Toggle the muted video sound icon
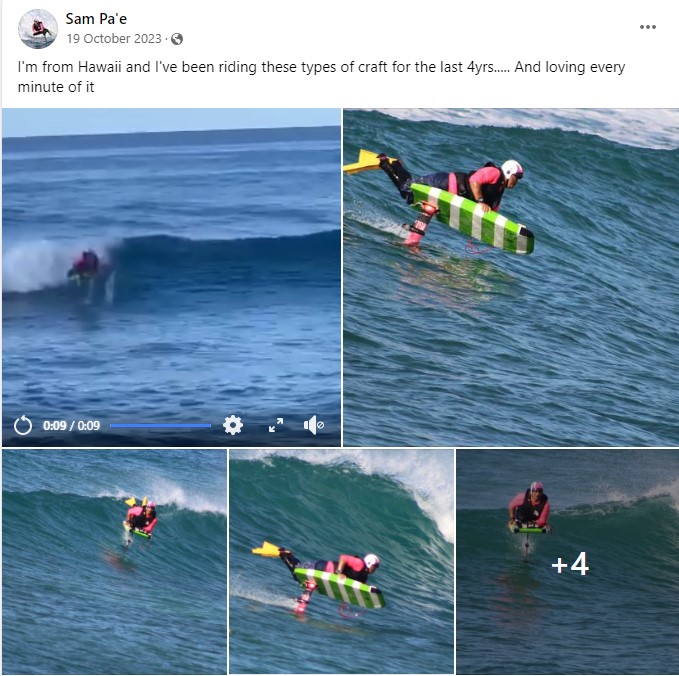The image size is (679, 676). (314, 425)
